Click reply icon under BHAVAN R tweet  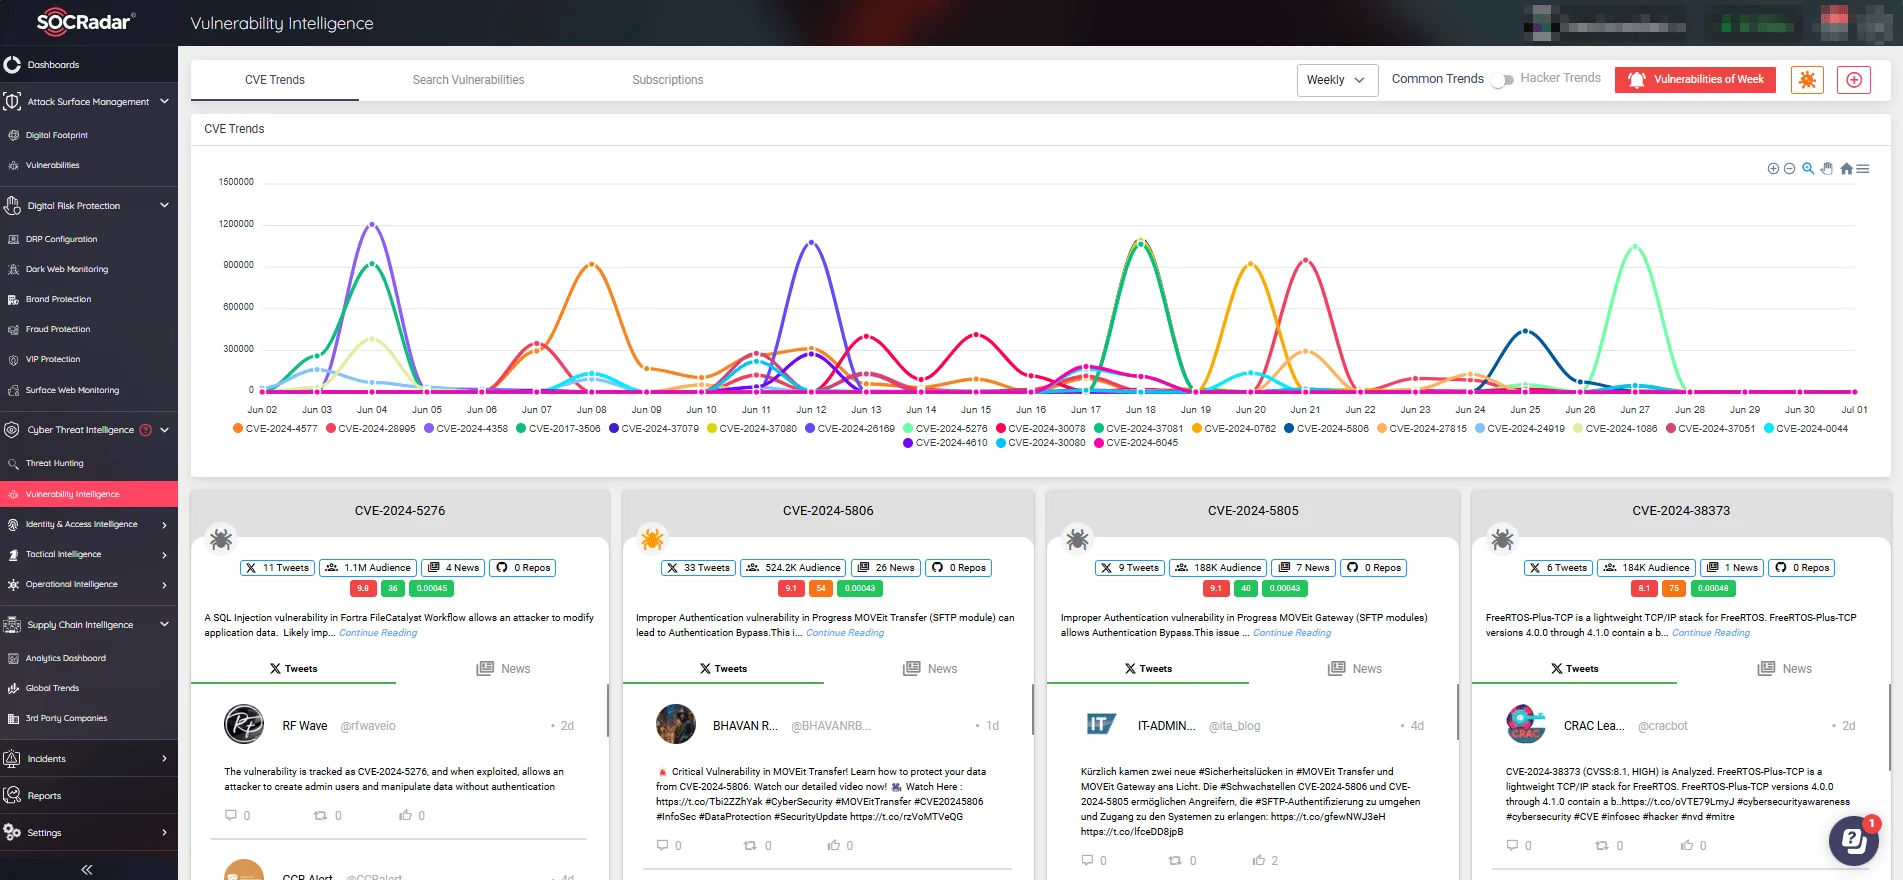[x=662, y=846]
